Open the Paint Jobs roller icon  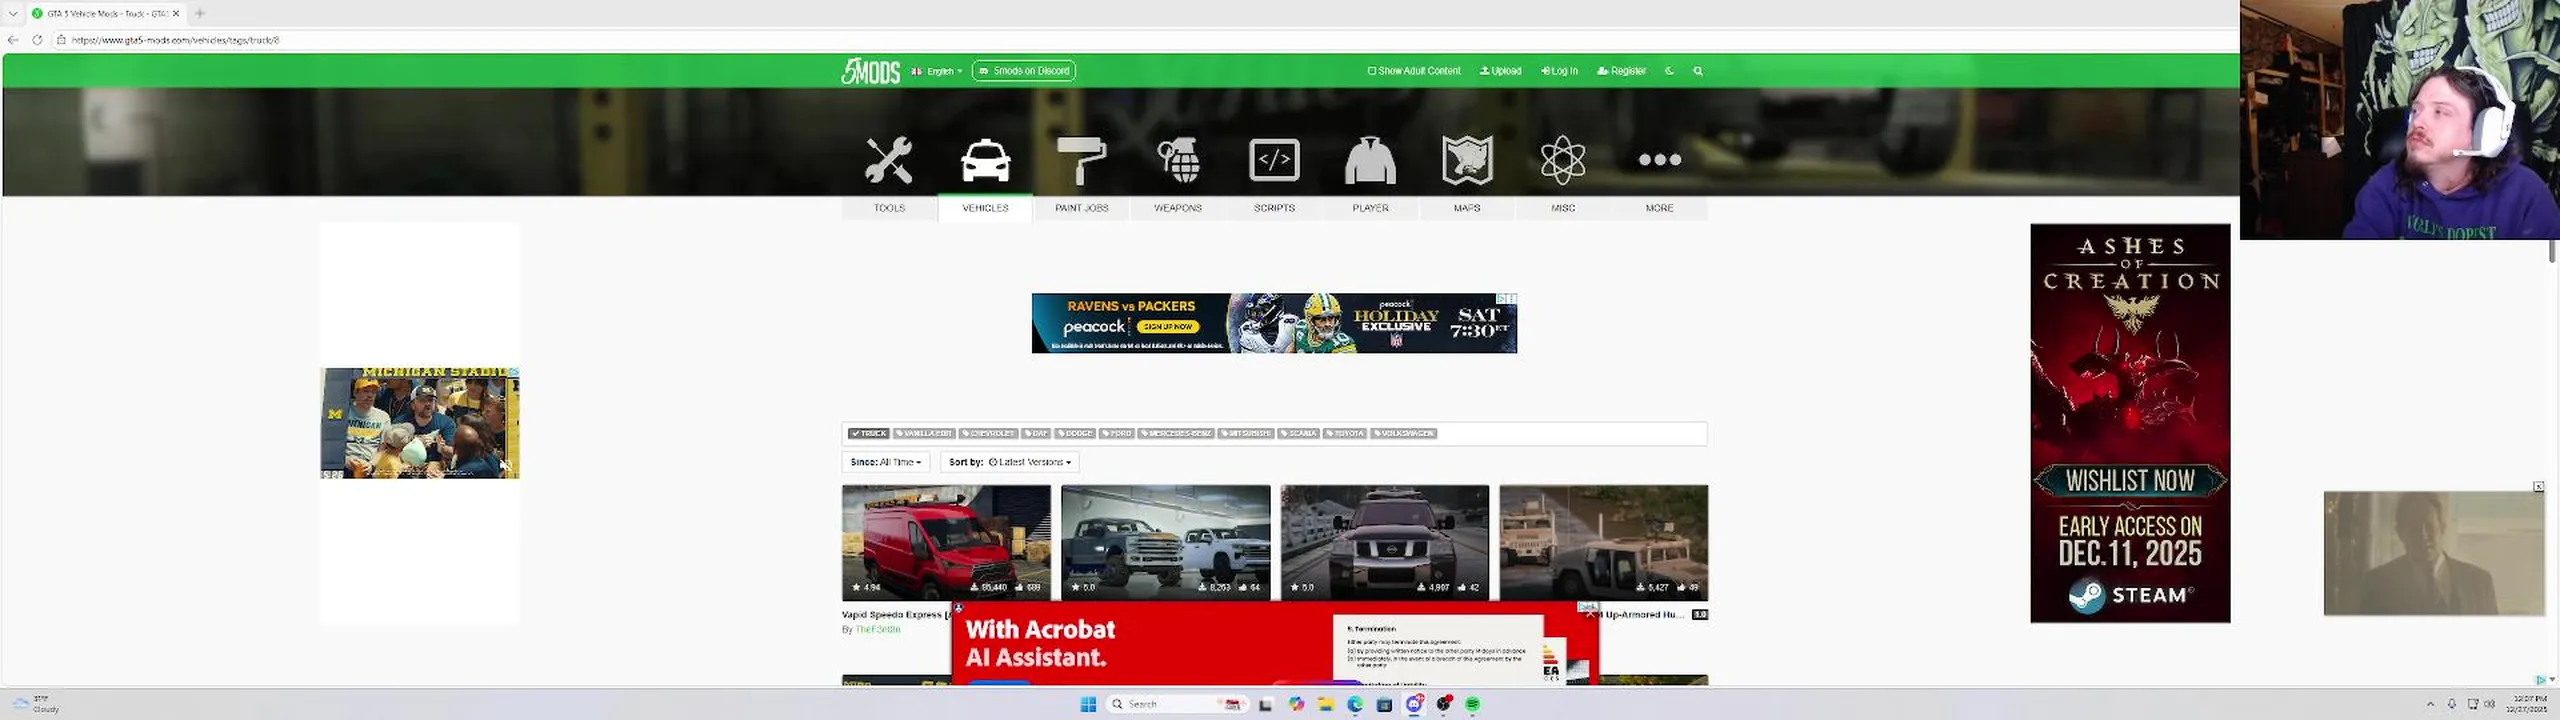coord(1081,160)
